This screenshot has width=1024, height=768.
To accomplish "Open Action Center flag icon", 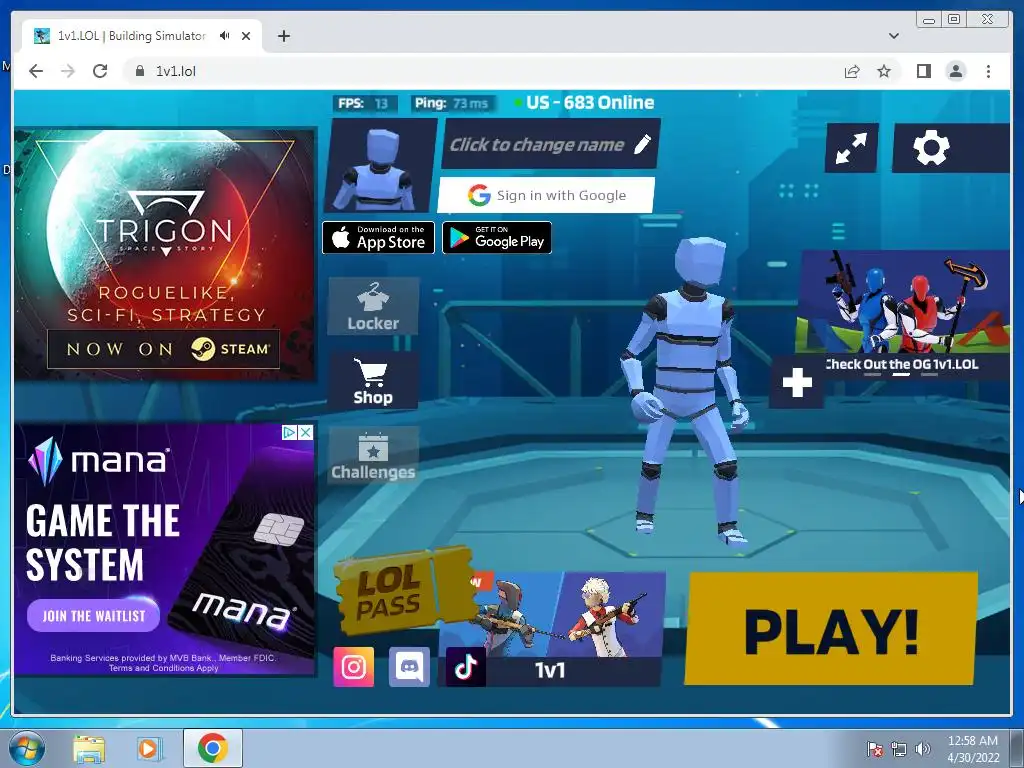I will 874,749.
